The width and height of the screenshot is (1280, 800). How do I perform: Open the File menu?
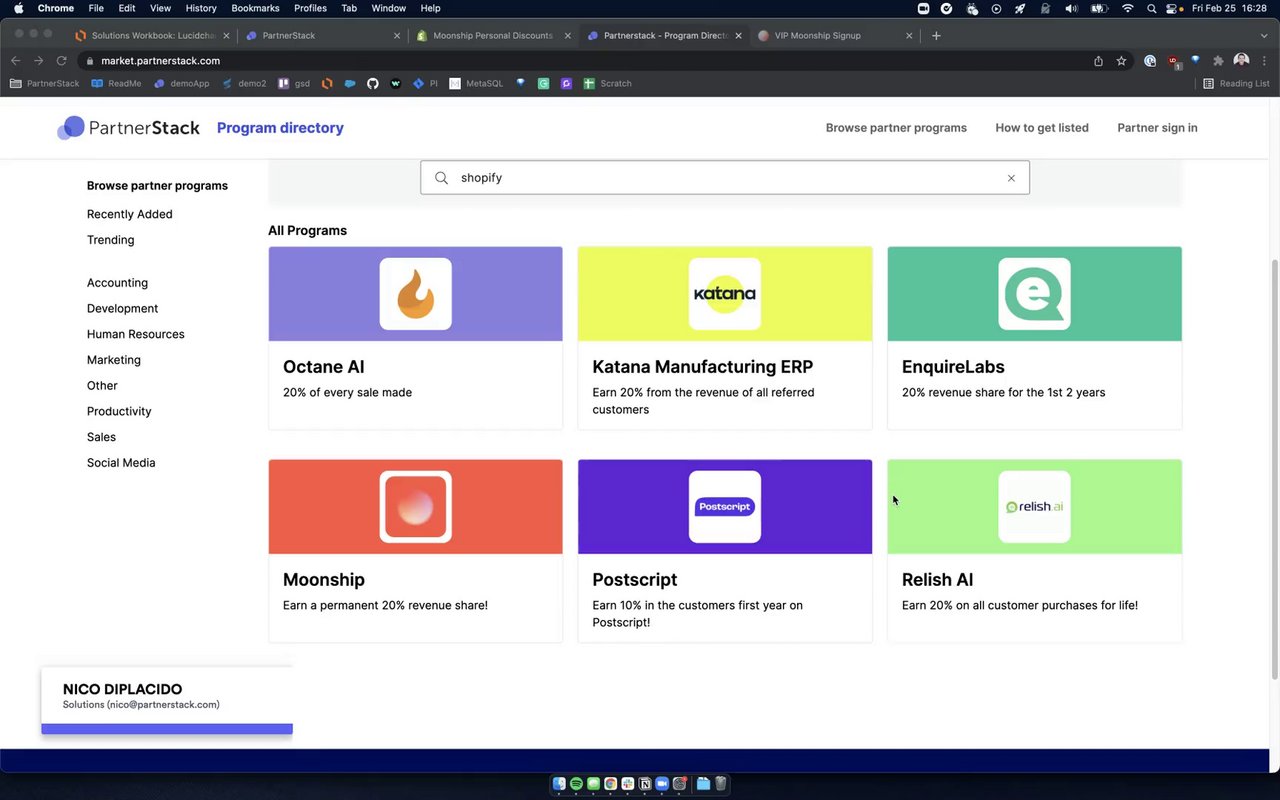coord(96,8)
